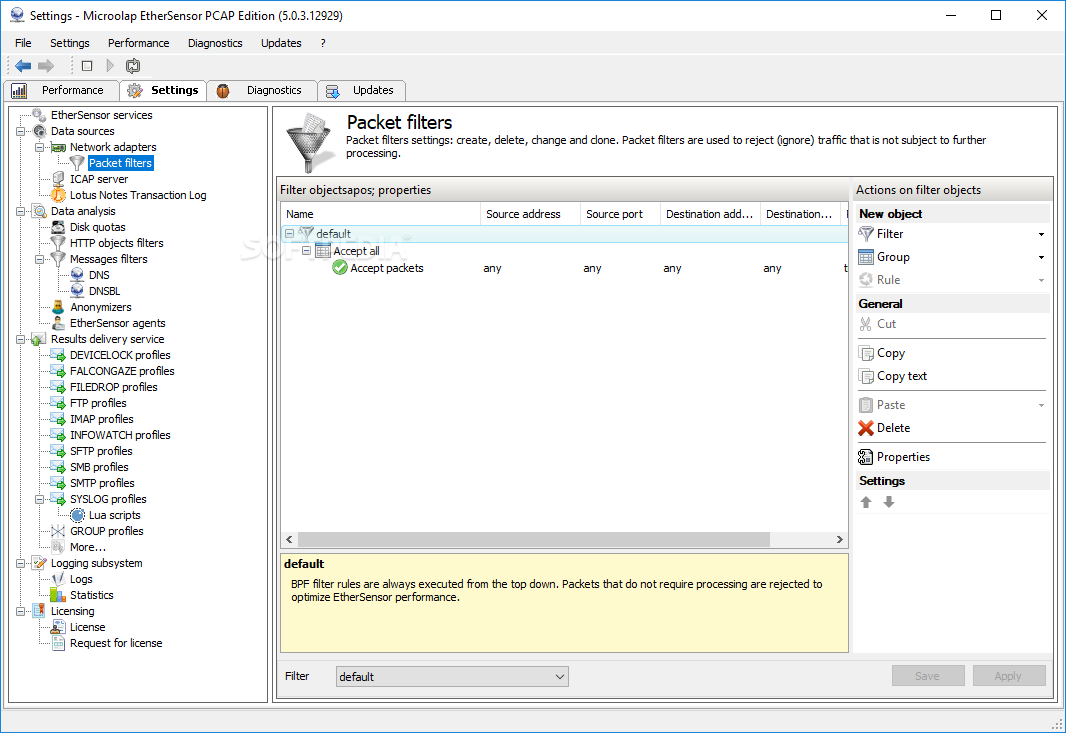This screenshot has height=733, width=1066.
Task: Click the restart service toolbar icon
Action: [133, 66]
